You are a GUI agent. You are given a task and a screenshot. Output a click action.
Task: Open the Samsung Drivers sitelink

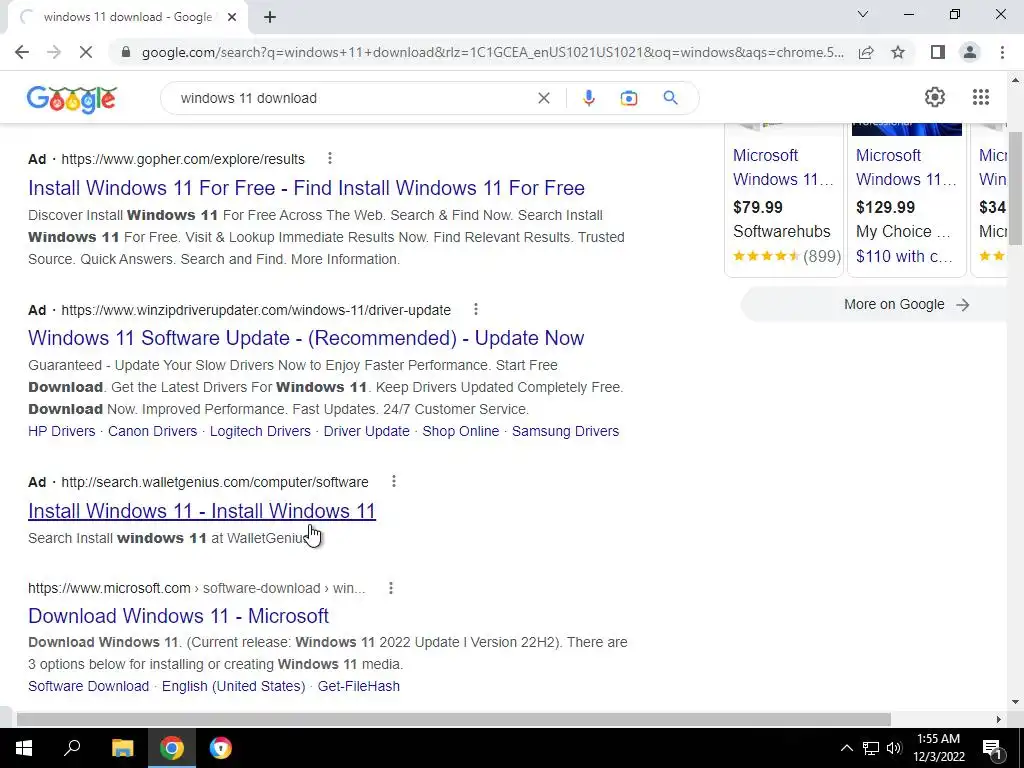tap(566, 431)
